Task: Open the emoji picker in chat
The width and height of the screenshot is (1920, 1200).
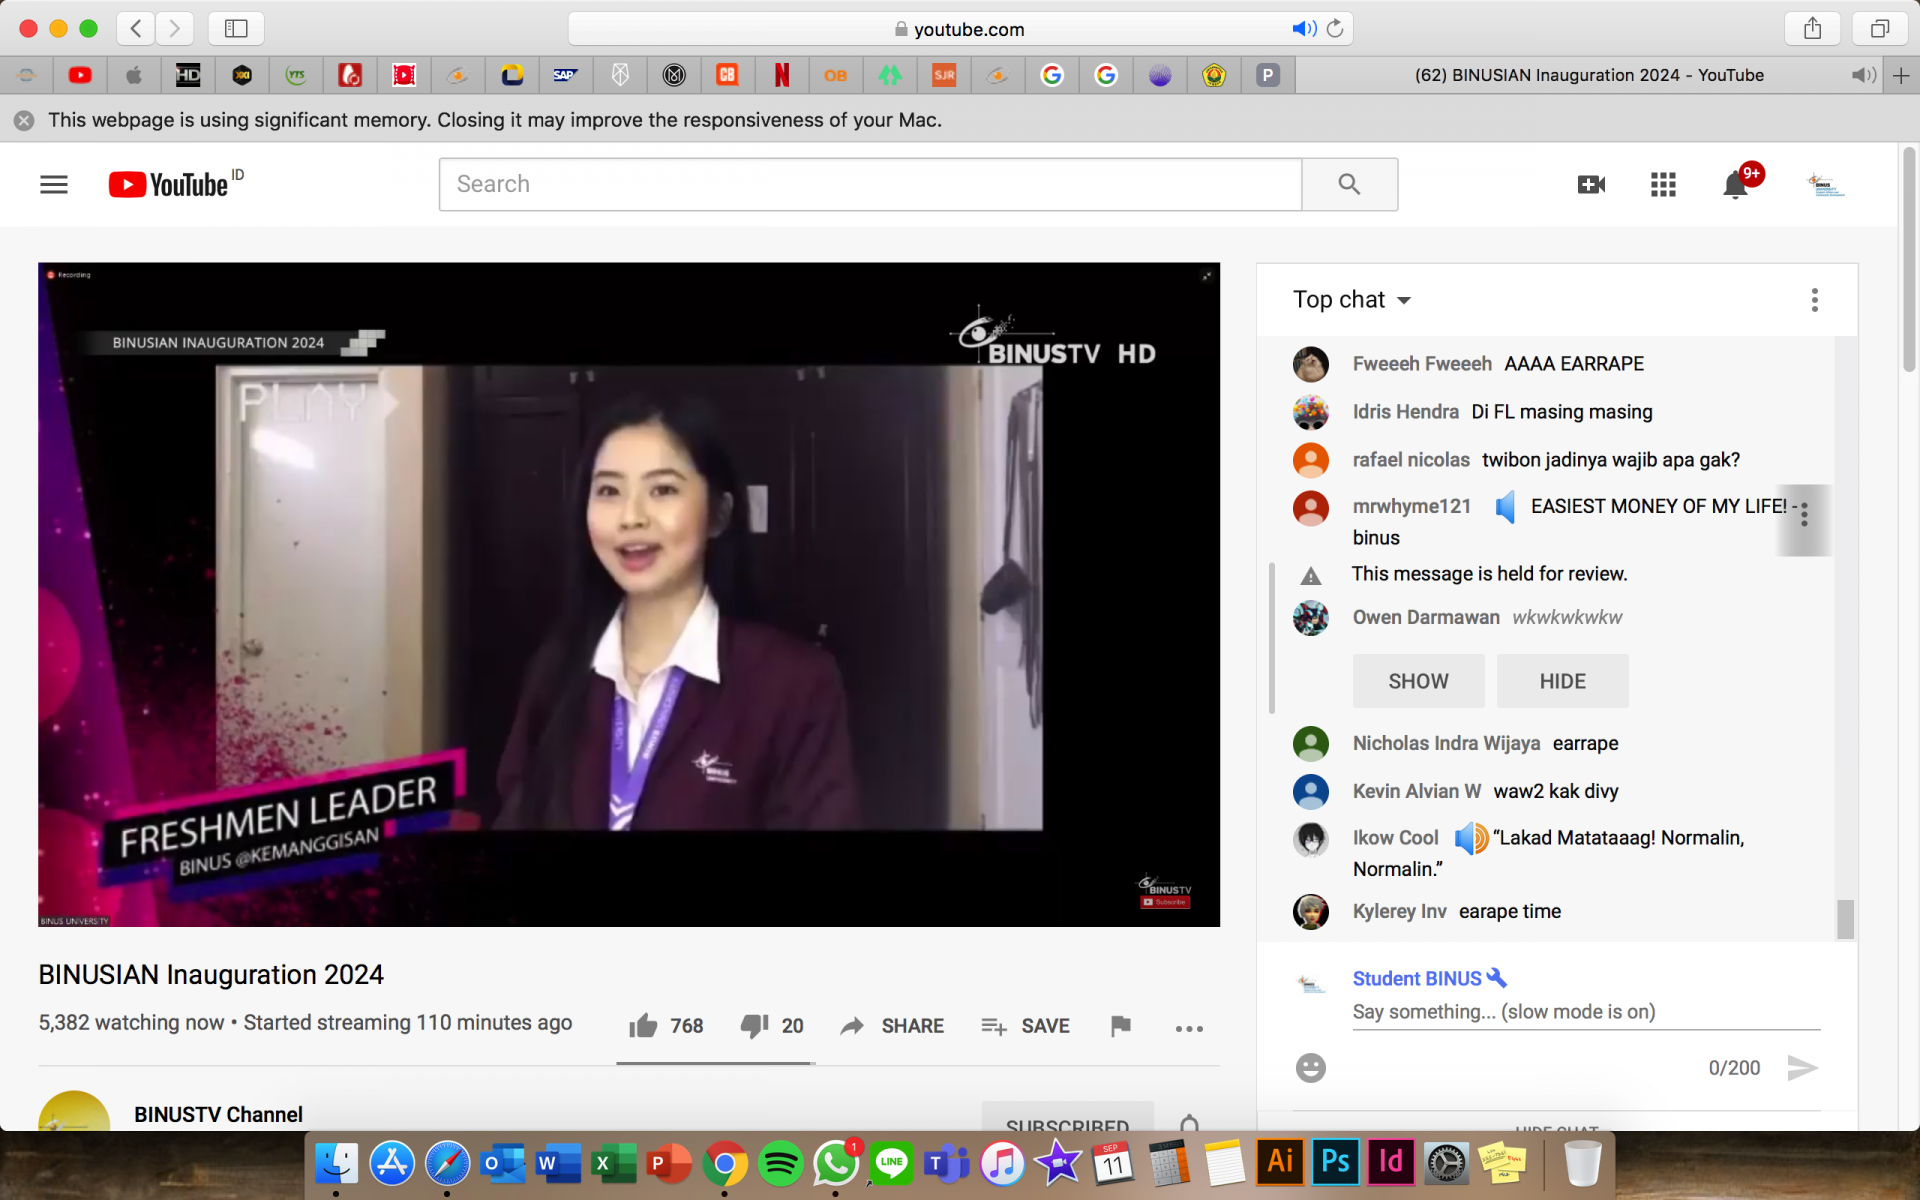Action: 1310,1068
